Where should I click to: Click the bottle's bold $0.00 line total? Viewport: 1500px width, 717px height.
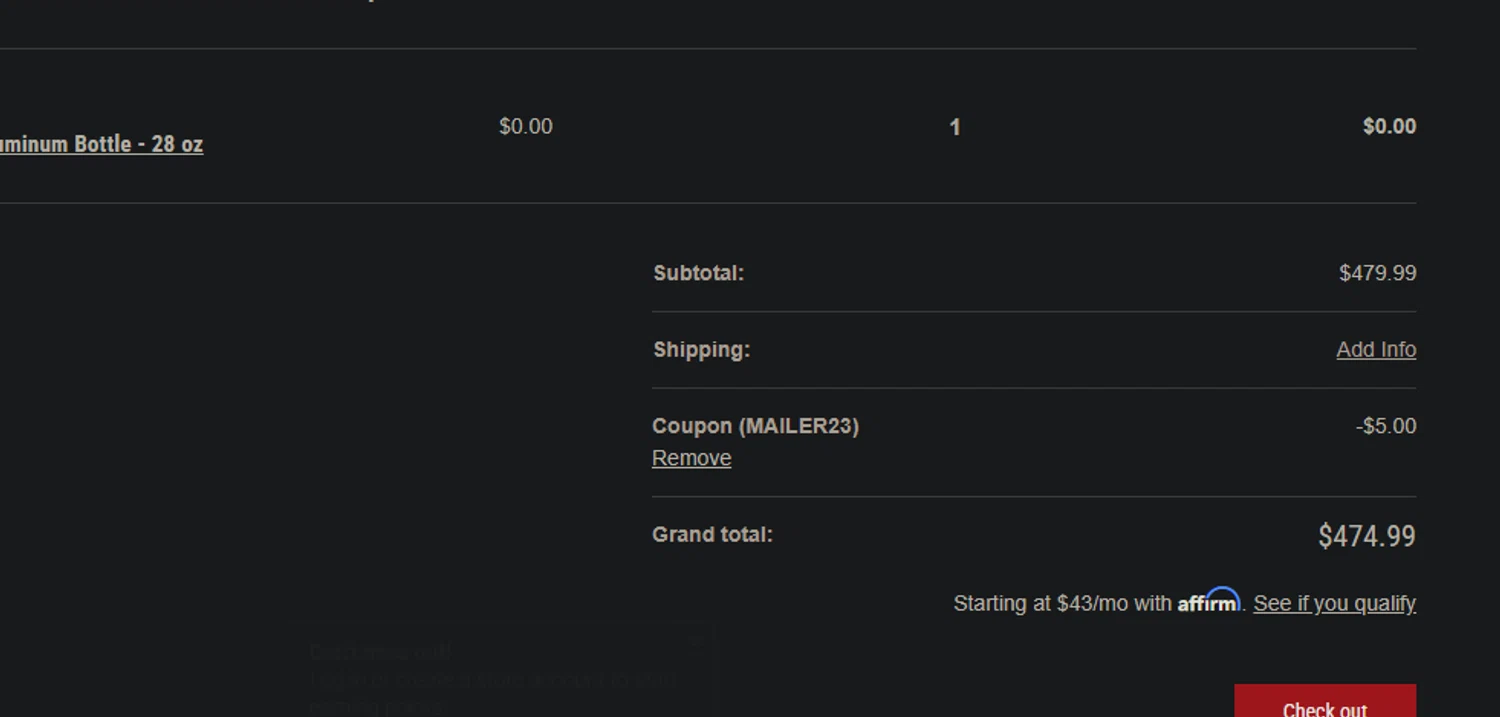click(1389, 126)
